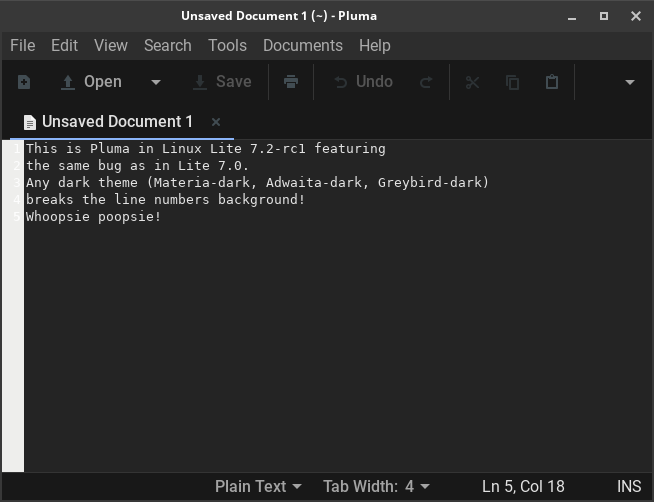Expand the recent files arrow beside Open
This screenshot has height=502, width=654.
click(x=155, y=82)
